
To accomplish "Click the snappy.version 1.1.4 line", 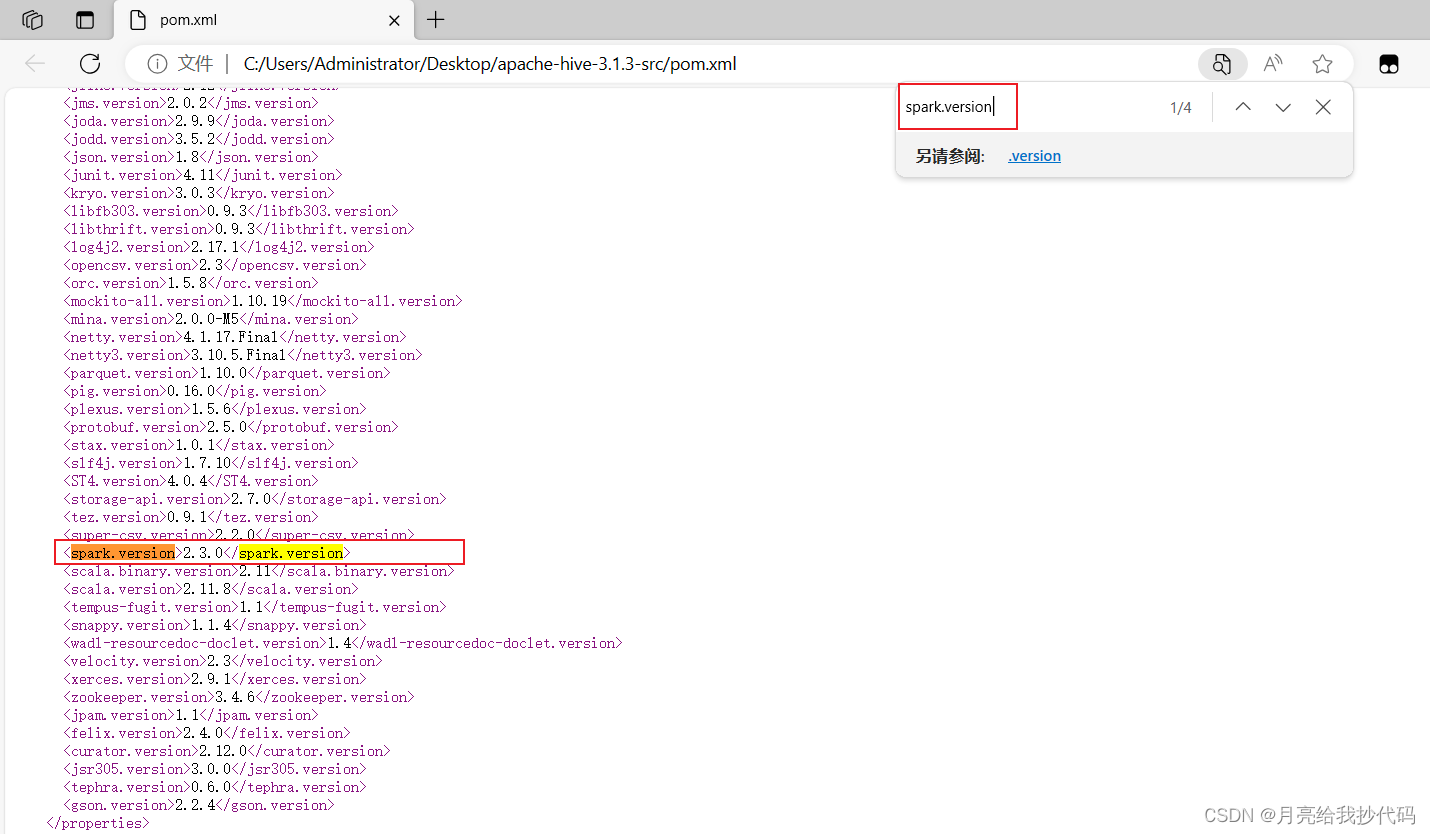I will pyautogui.click(x=215, y=625).
